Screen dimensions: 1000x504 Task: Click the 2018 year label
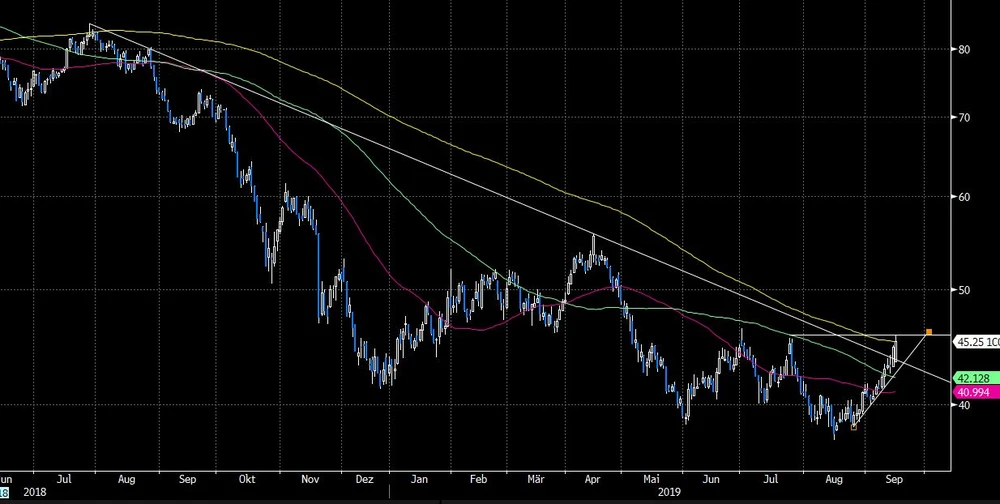[34, 493]
